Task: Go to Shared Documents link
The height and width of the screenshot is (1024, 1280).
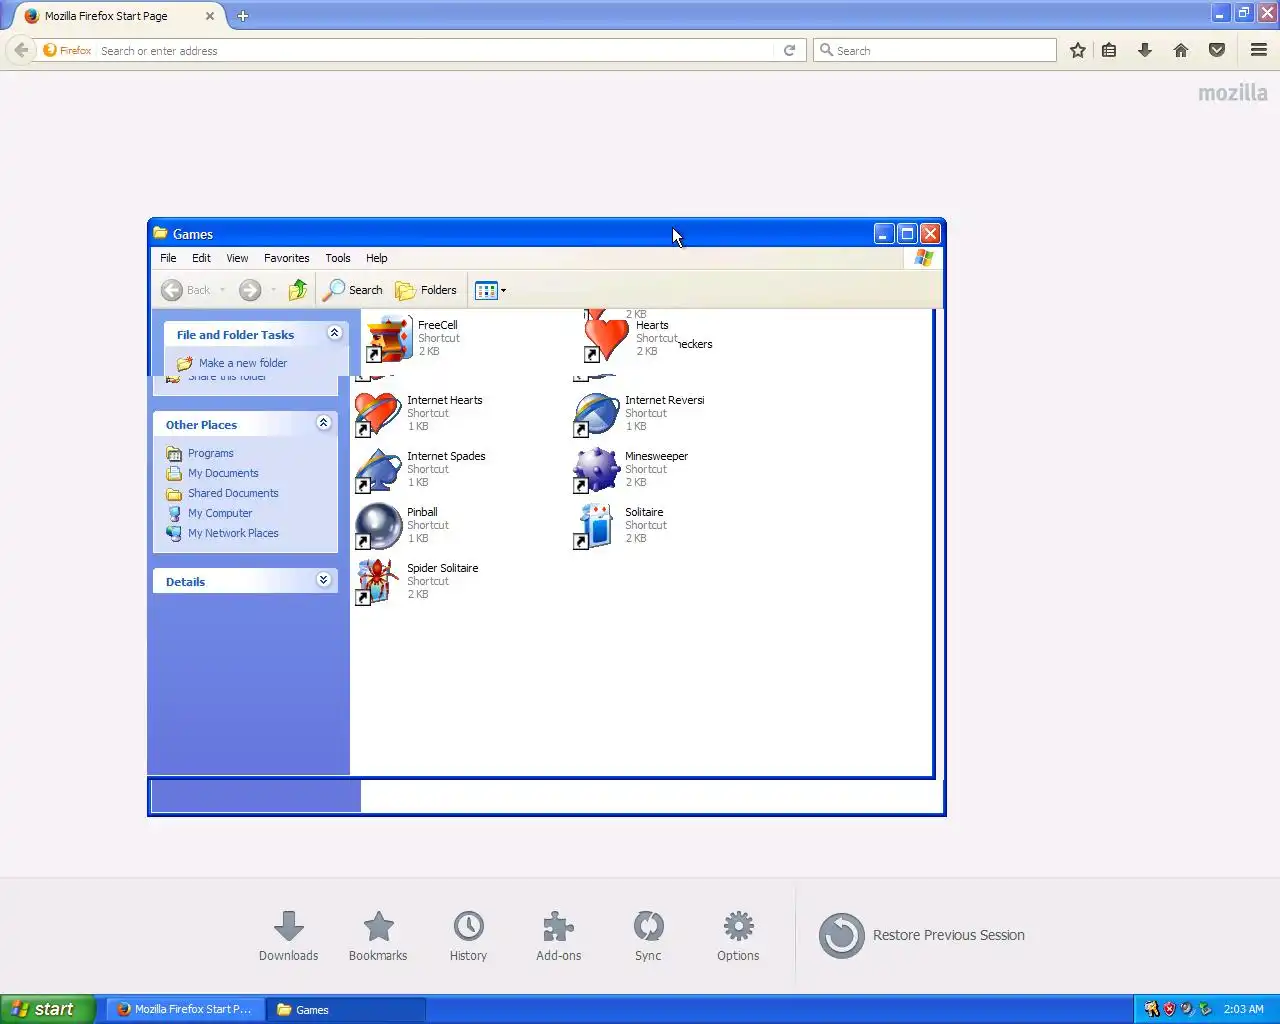Action: pyautogui.click(x=233, y=493)
